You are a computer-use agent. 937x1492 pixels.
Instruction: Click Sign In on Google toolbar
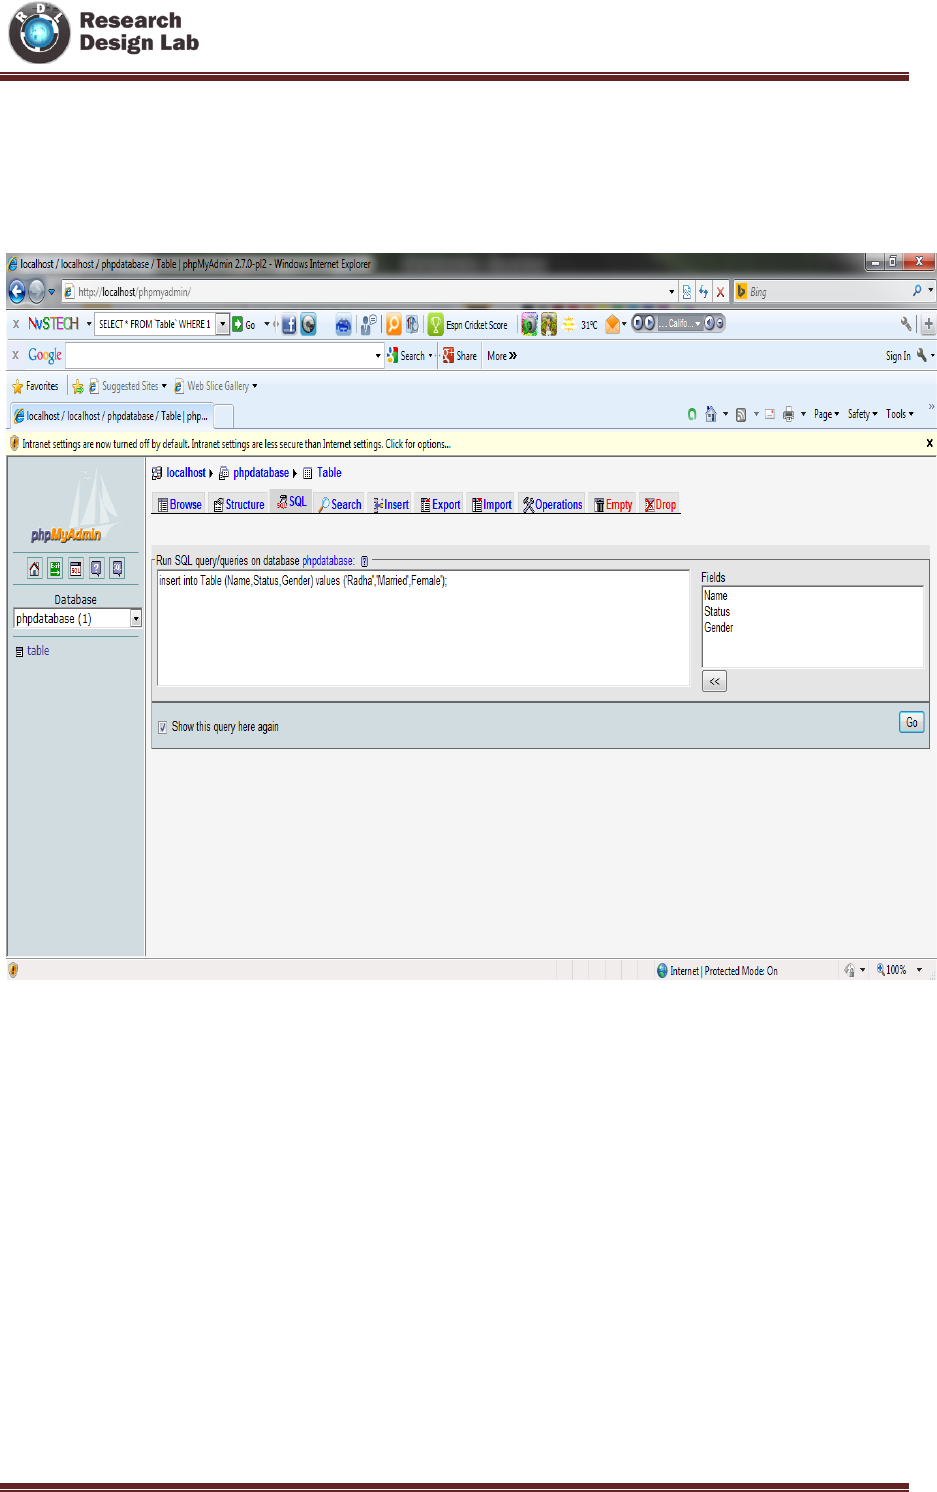pyautogui.click(x=898, y=356)
